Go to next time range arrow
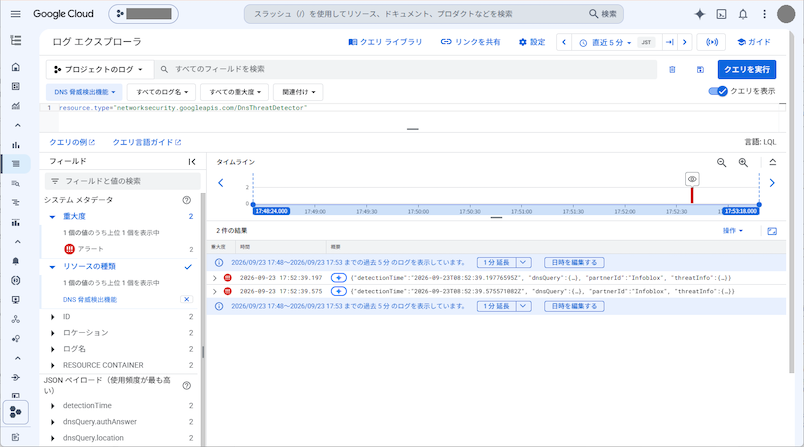804x447 pixels. click(685, 42)
